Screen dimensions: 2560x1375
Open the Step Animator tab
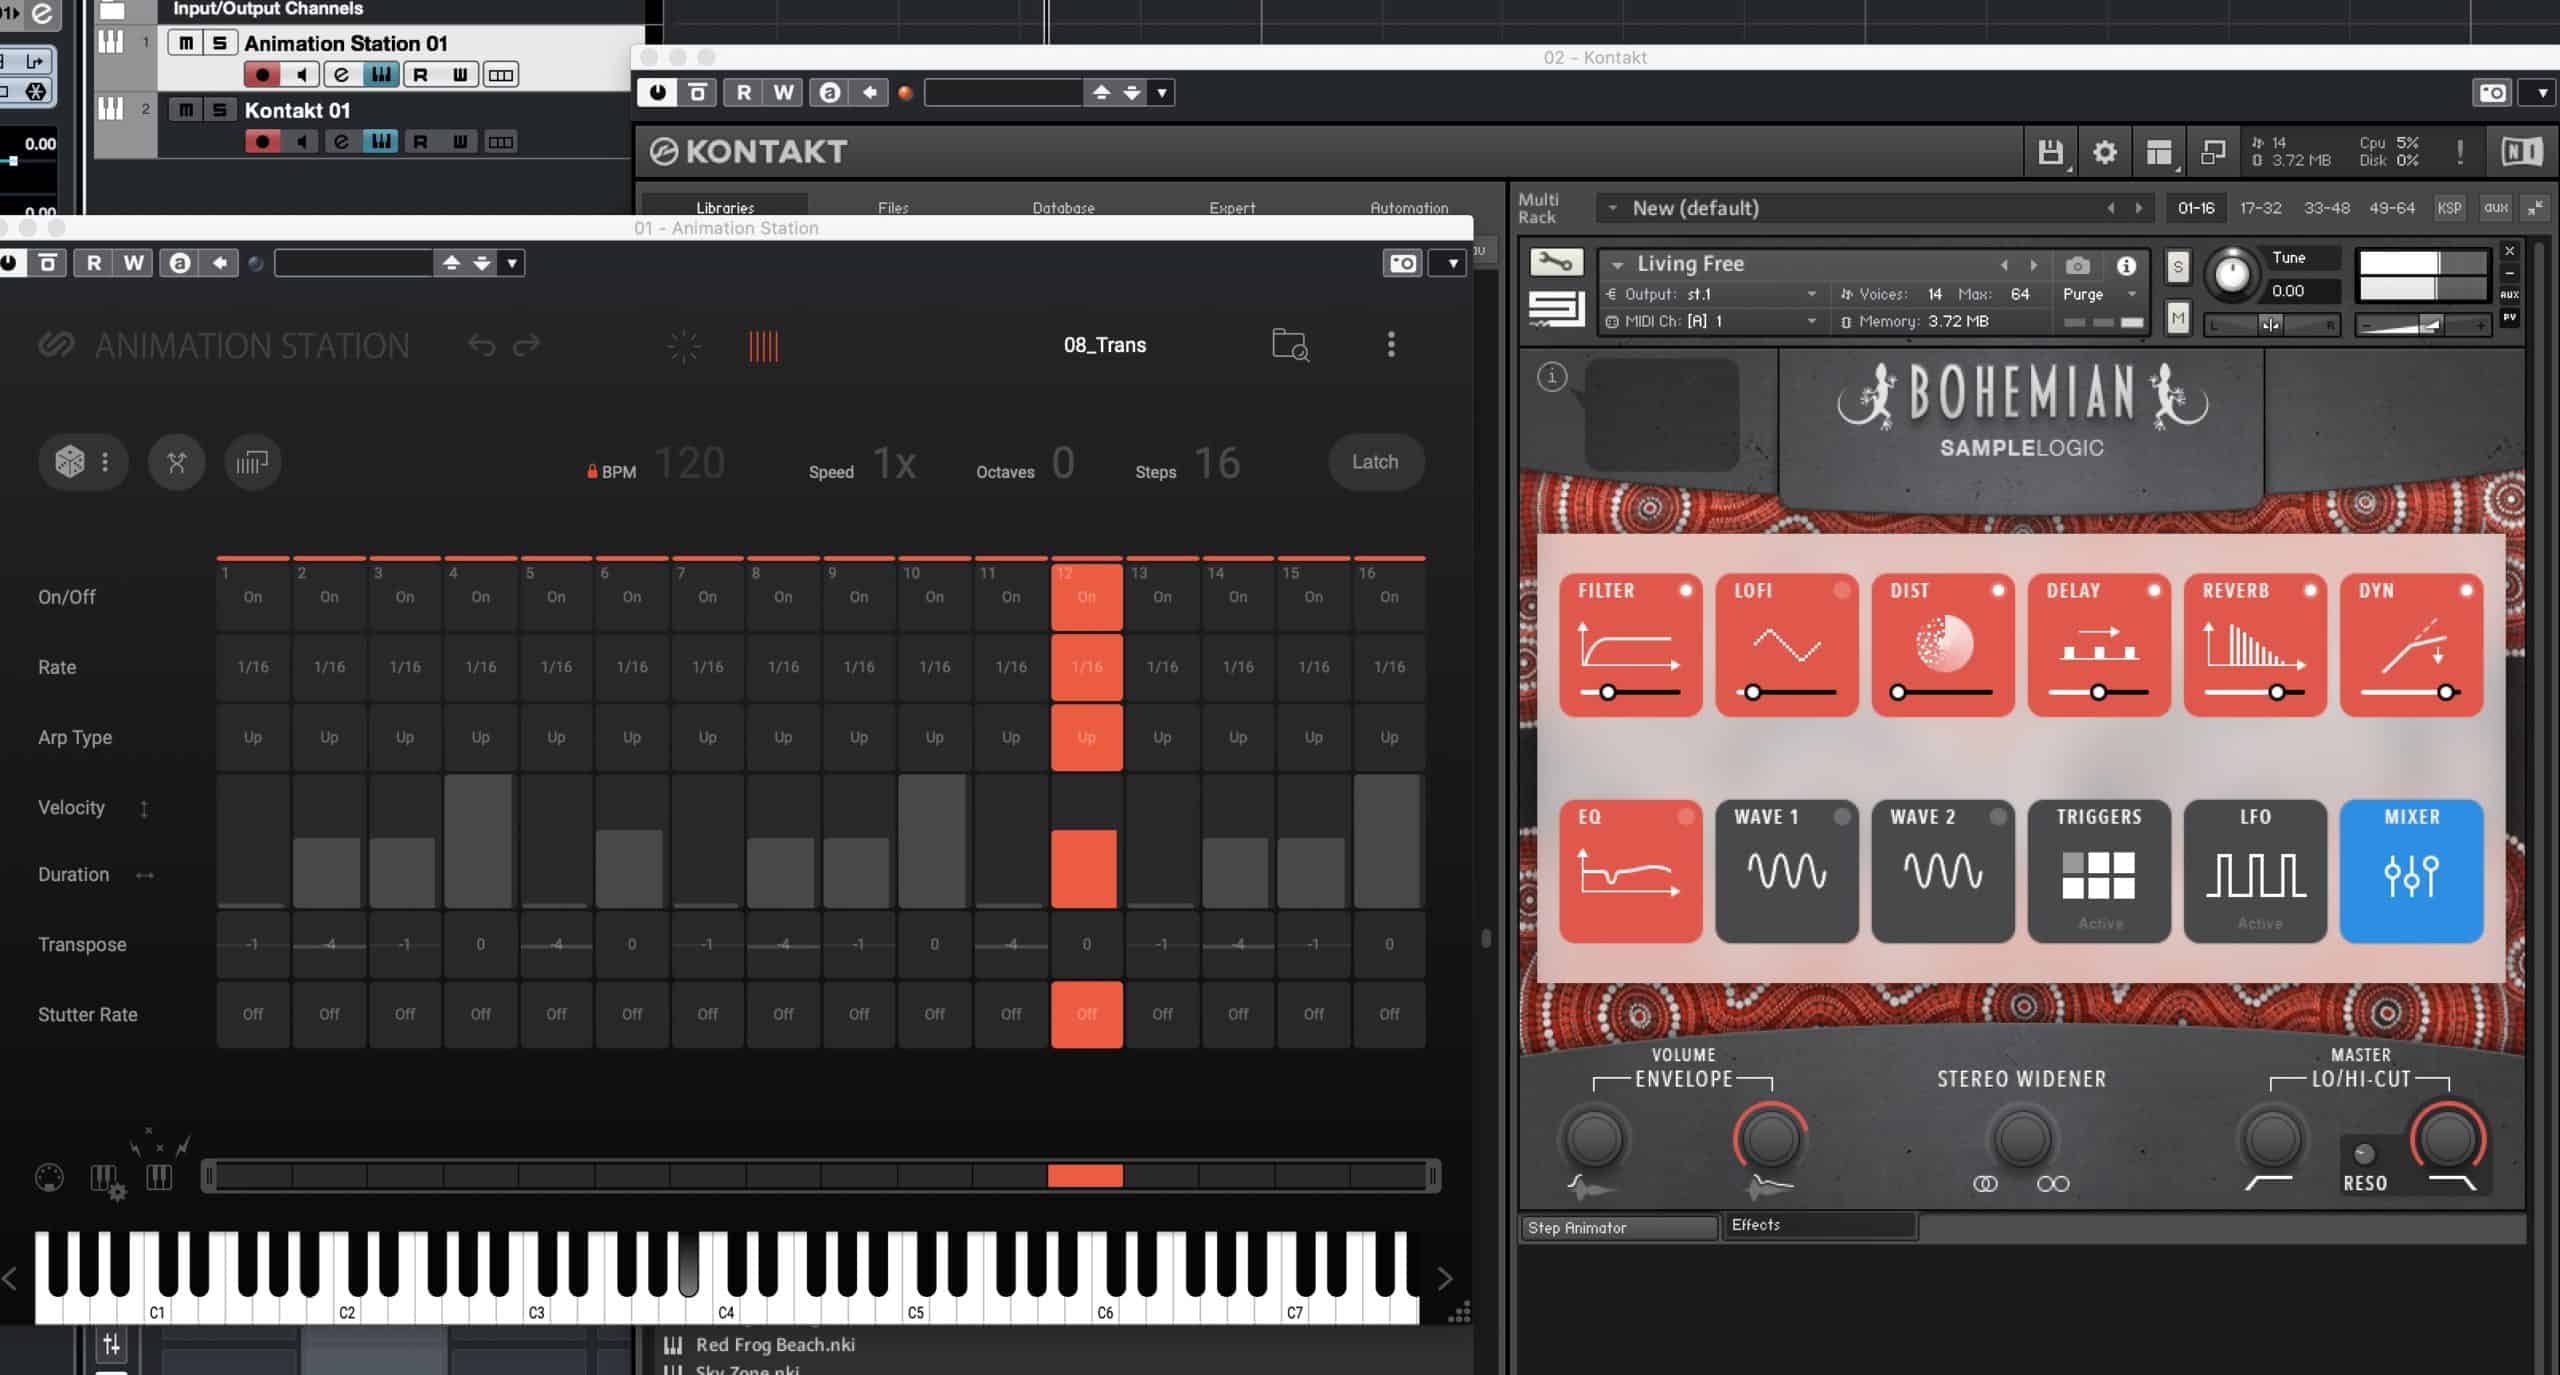coord(1617,1227)
